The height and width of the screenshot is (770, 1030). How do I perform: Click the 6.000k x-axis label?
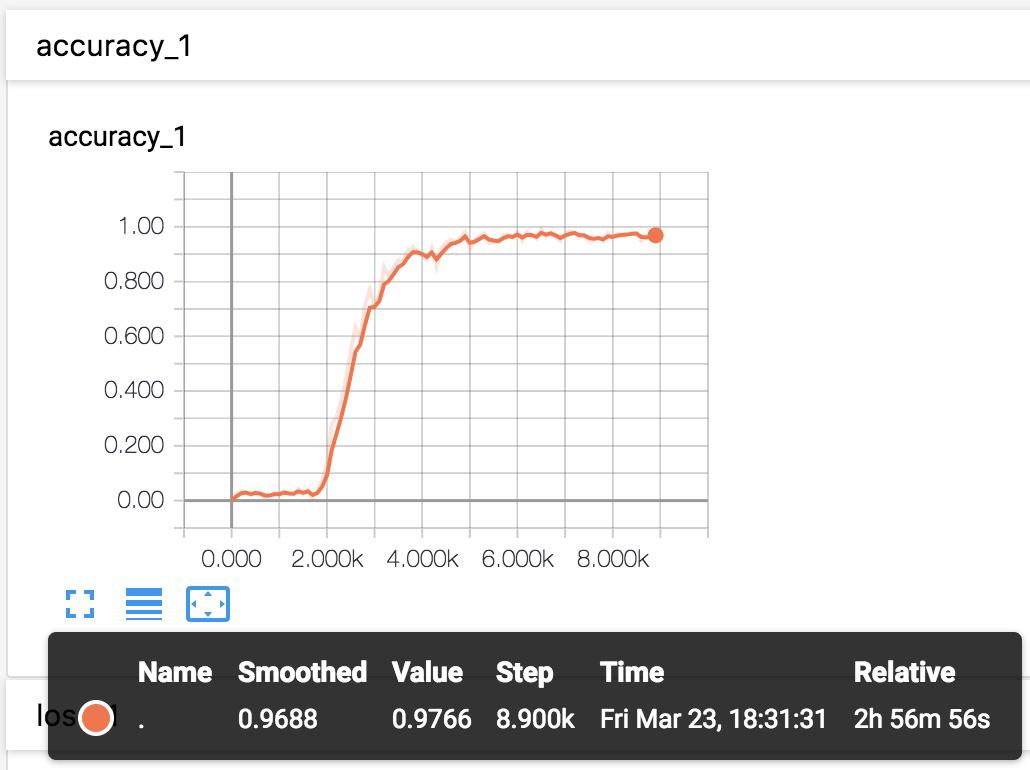[518, 559]
